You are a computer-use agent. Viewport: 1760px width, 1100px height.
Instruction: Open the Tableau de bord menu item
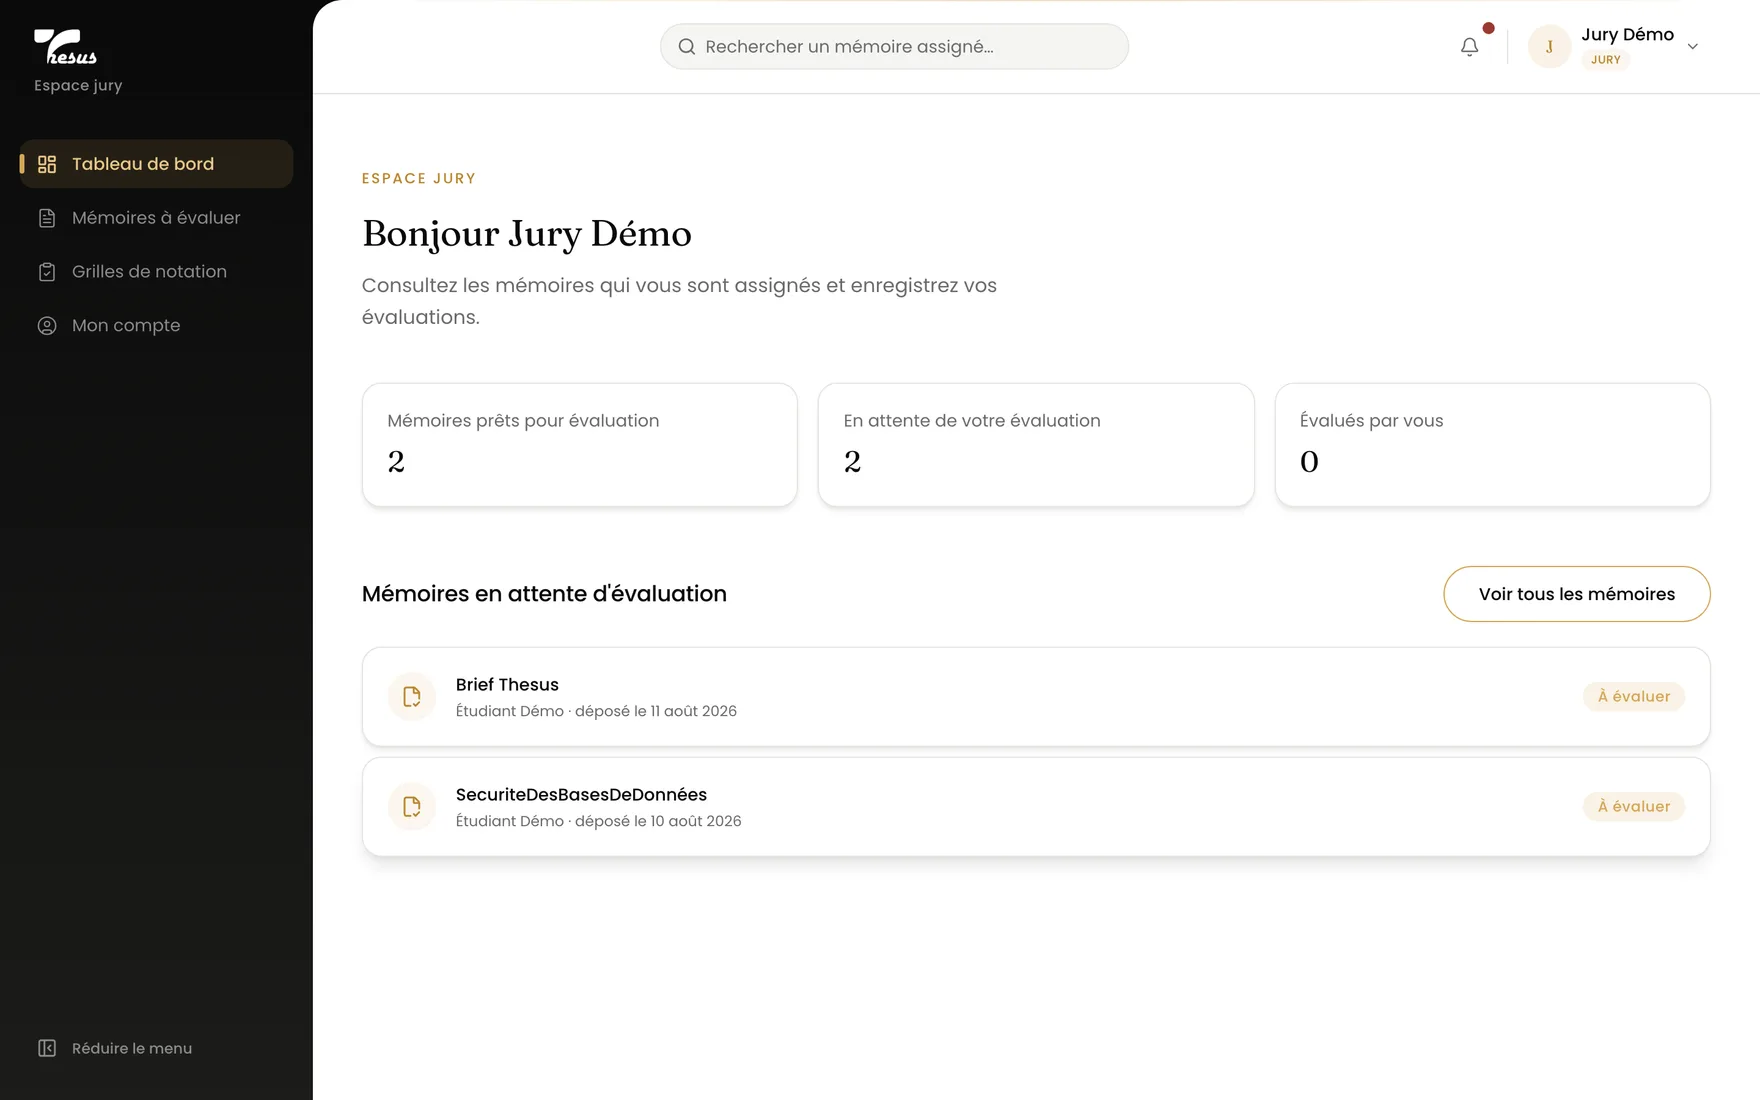[156, 164]
